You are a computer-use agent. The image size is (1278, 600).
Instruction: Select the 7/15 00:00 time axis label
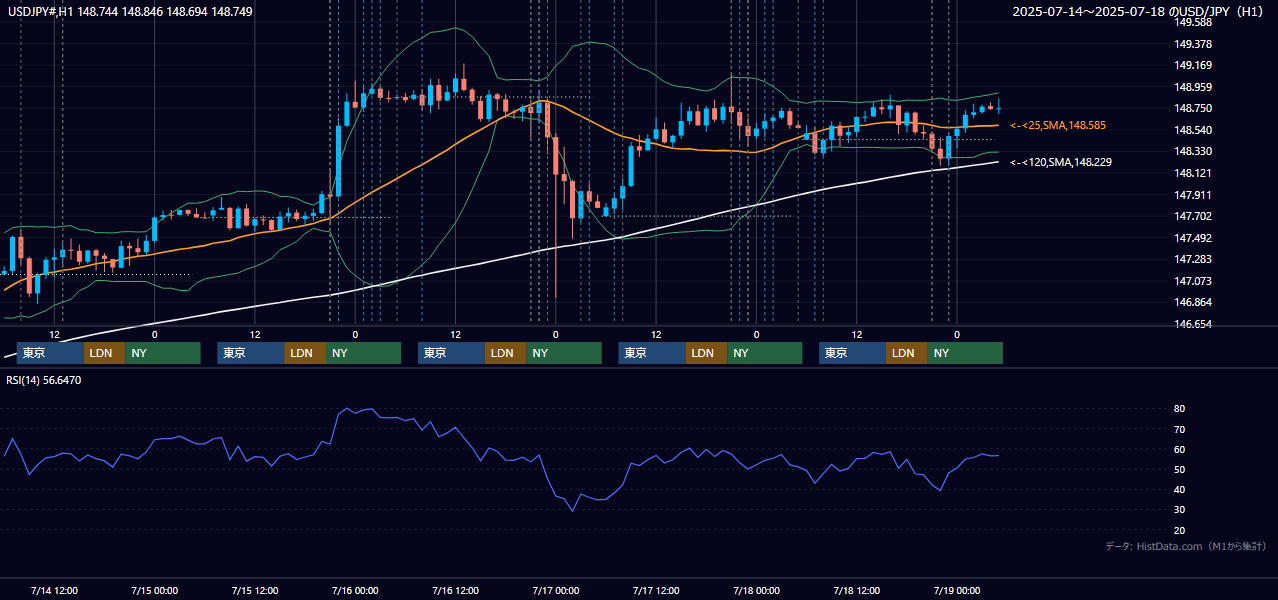click(154, 590)
